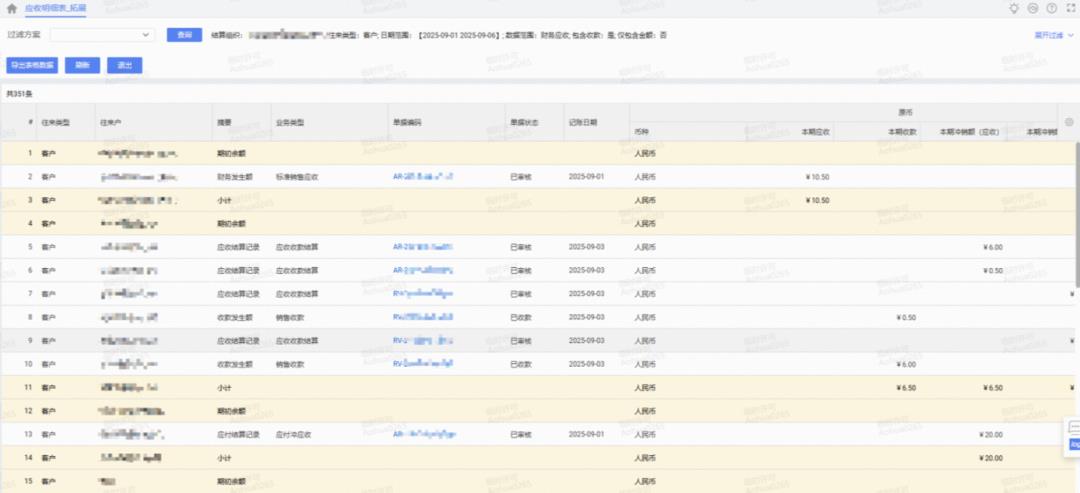Click the lightbulb tips icon

(1014, 8)
